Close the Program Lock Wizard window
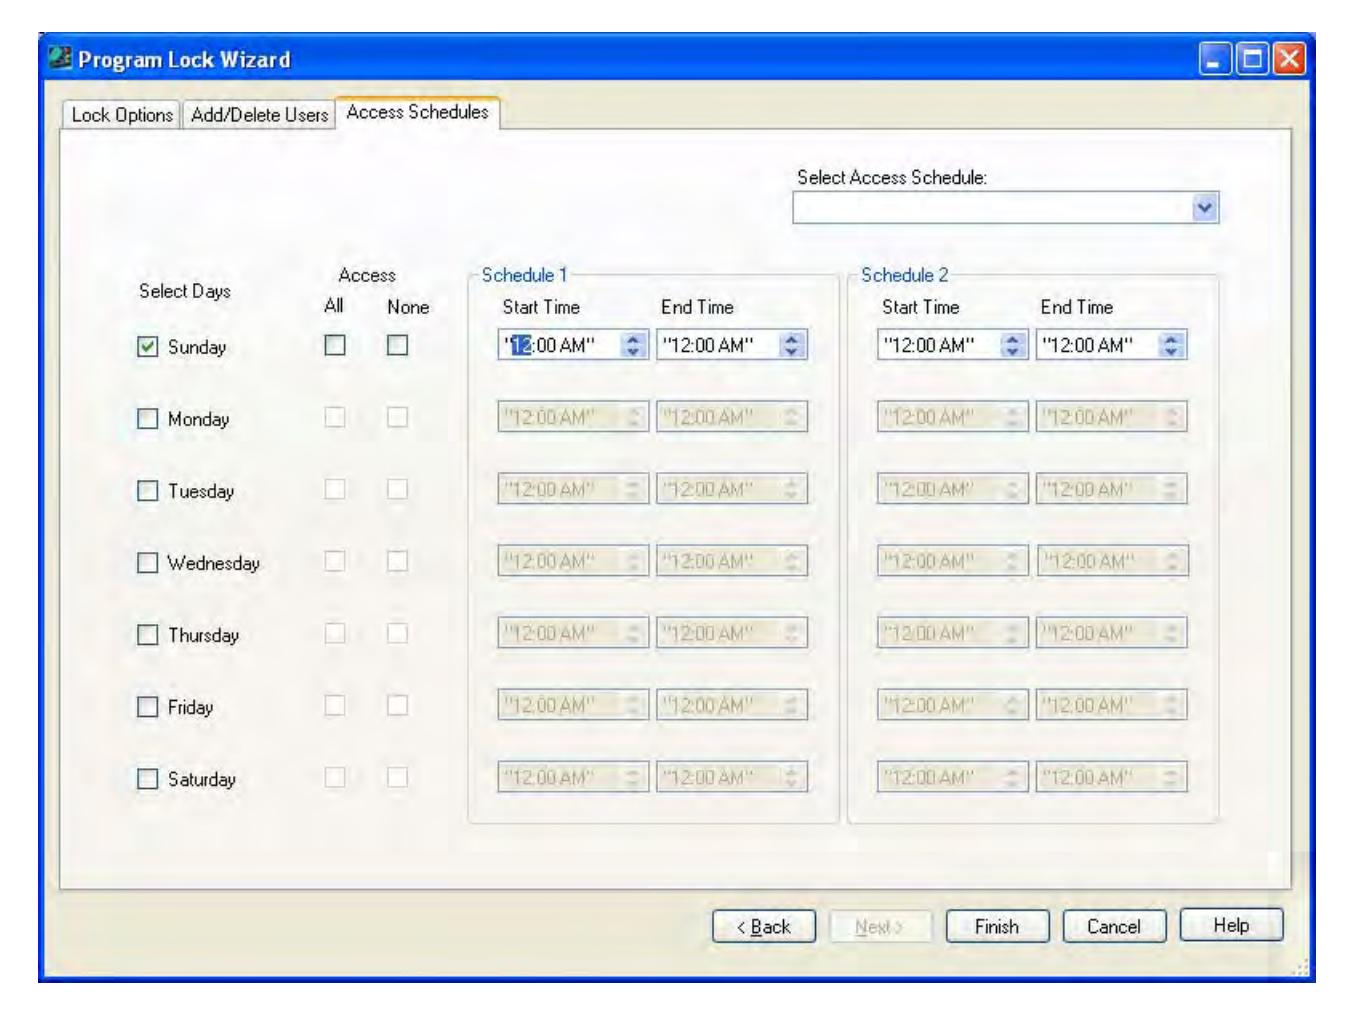1348x1012 pixels. click(x=1289, y=59)
